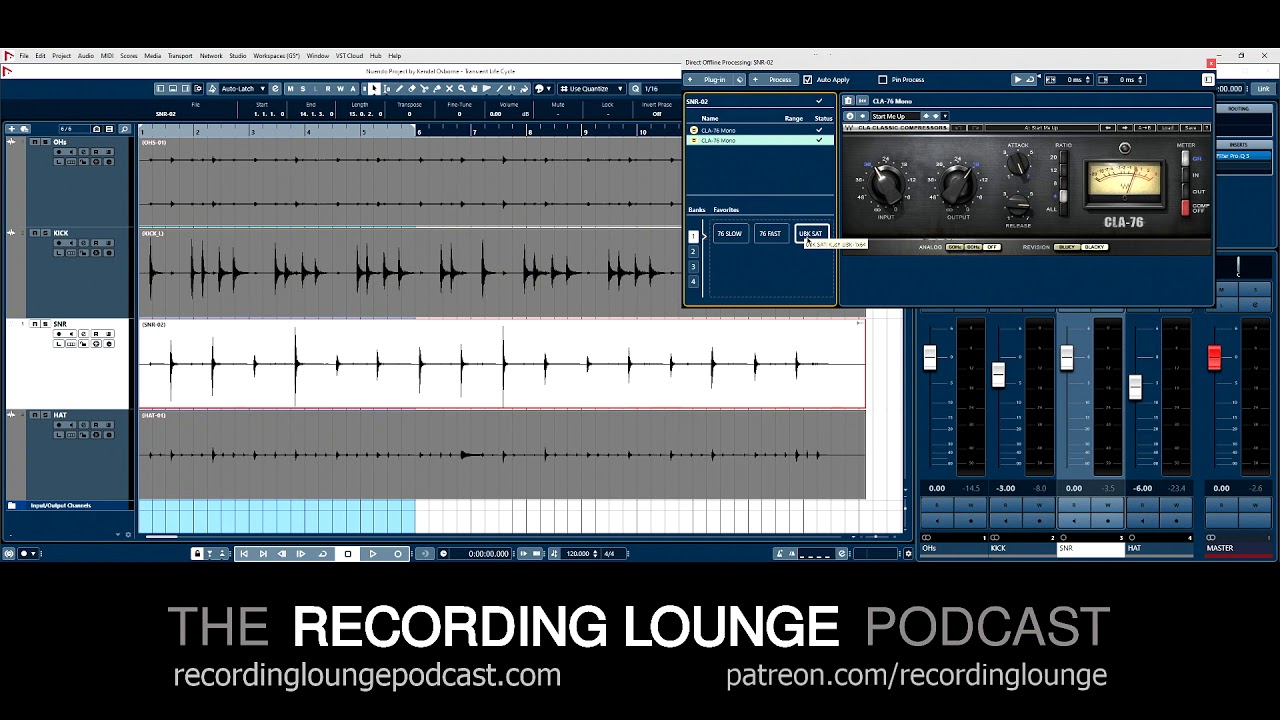Click the tempo field showing 120.000
The height and width of the screenshot is (720, 1280).
coord(579,554)
